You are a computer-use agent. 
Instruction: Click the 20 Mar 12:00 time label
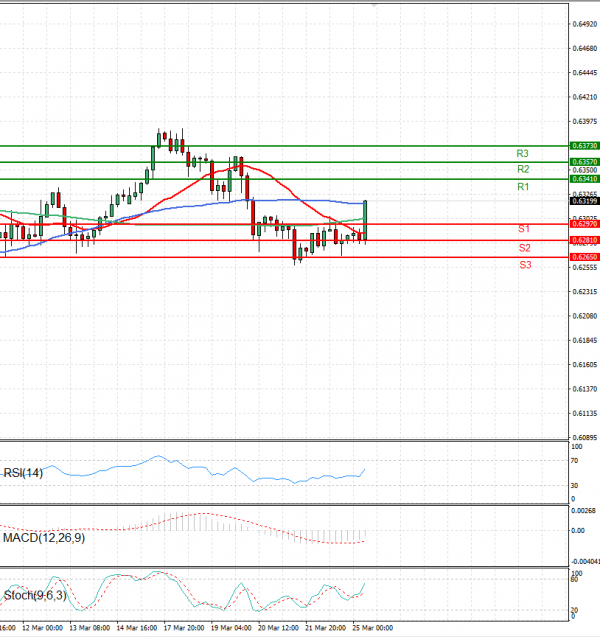point(278,628)
